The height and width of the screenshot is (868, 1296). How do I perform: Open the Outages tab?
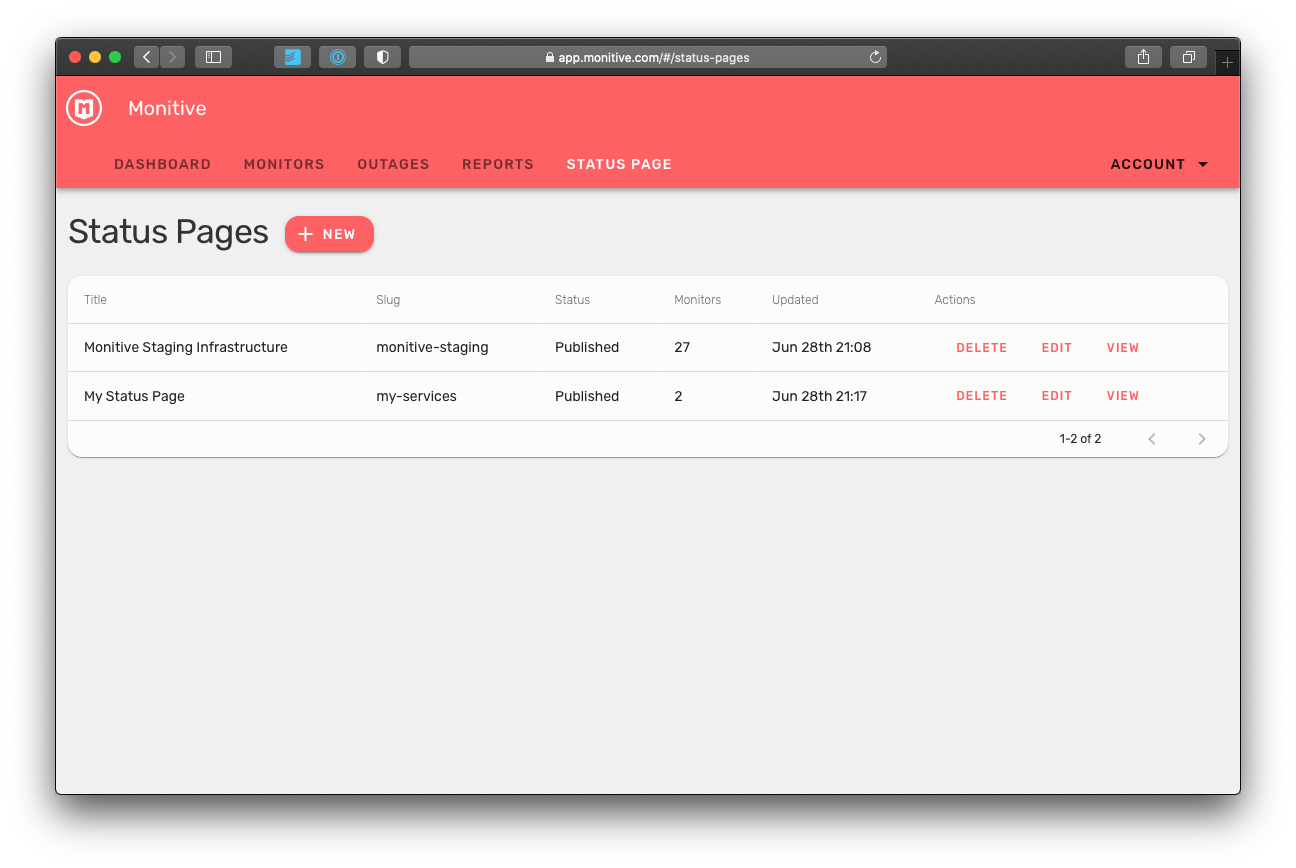coord(393,164)
